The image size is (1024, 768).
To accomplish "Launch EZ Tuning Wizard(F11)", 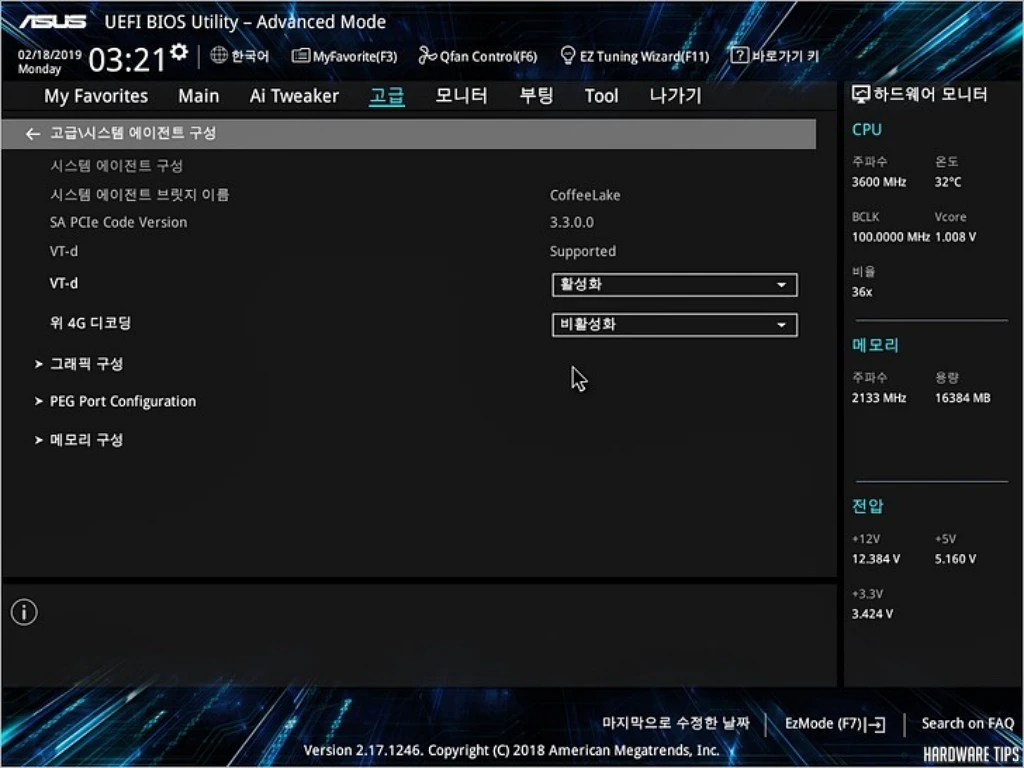I will pos(644,57).
